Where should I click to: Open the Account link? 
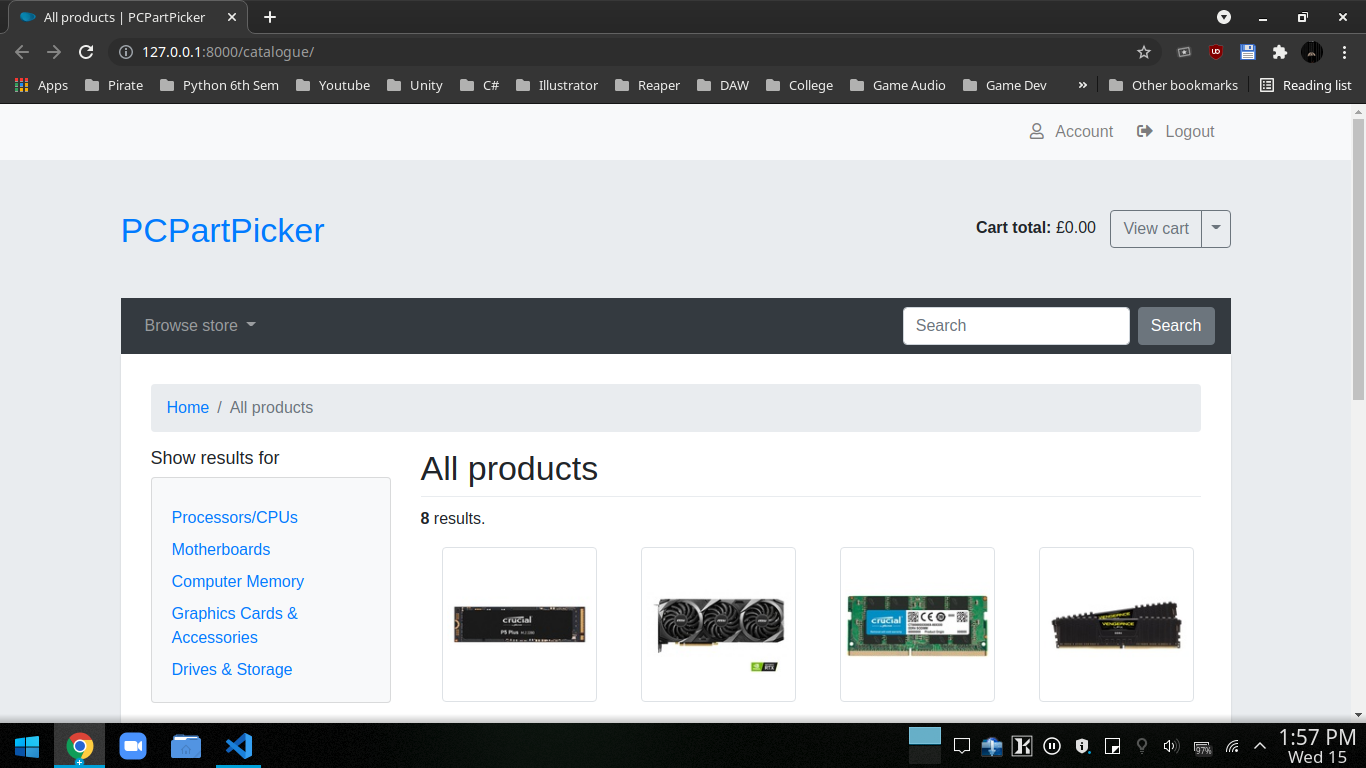(x=1071, y=131)
